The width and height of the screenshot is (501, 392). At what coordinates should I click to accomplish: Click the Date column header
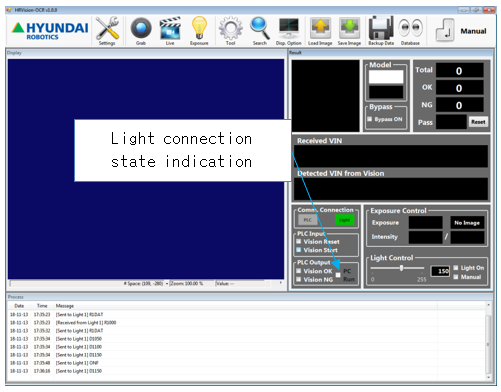19,306
